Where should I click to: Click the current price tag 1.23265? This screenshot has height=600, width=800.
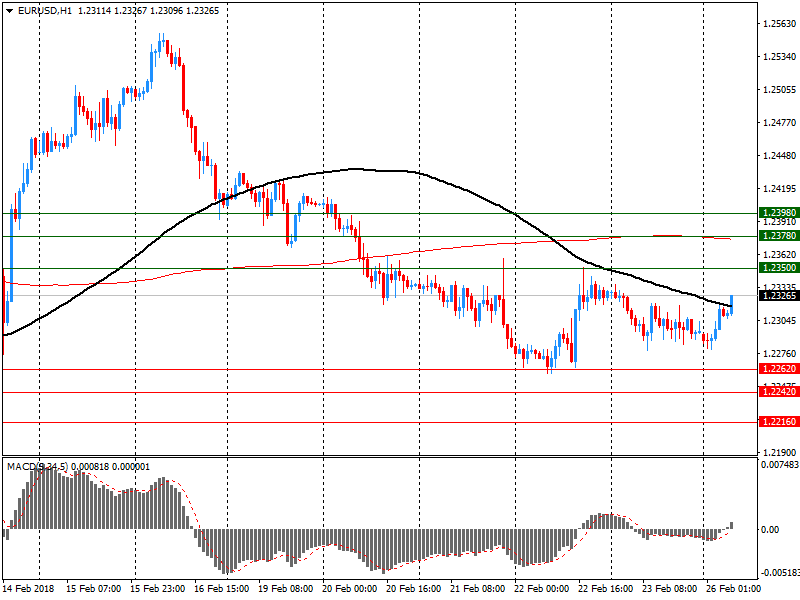[778, 296]
